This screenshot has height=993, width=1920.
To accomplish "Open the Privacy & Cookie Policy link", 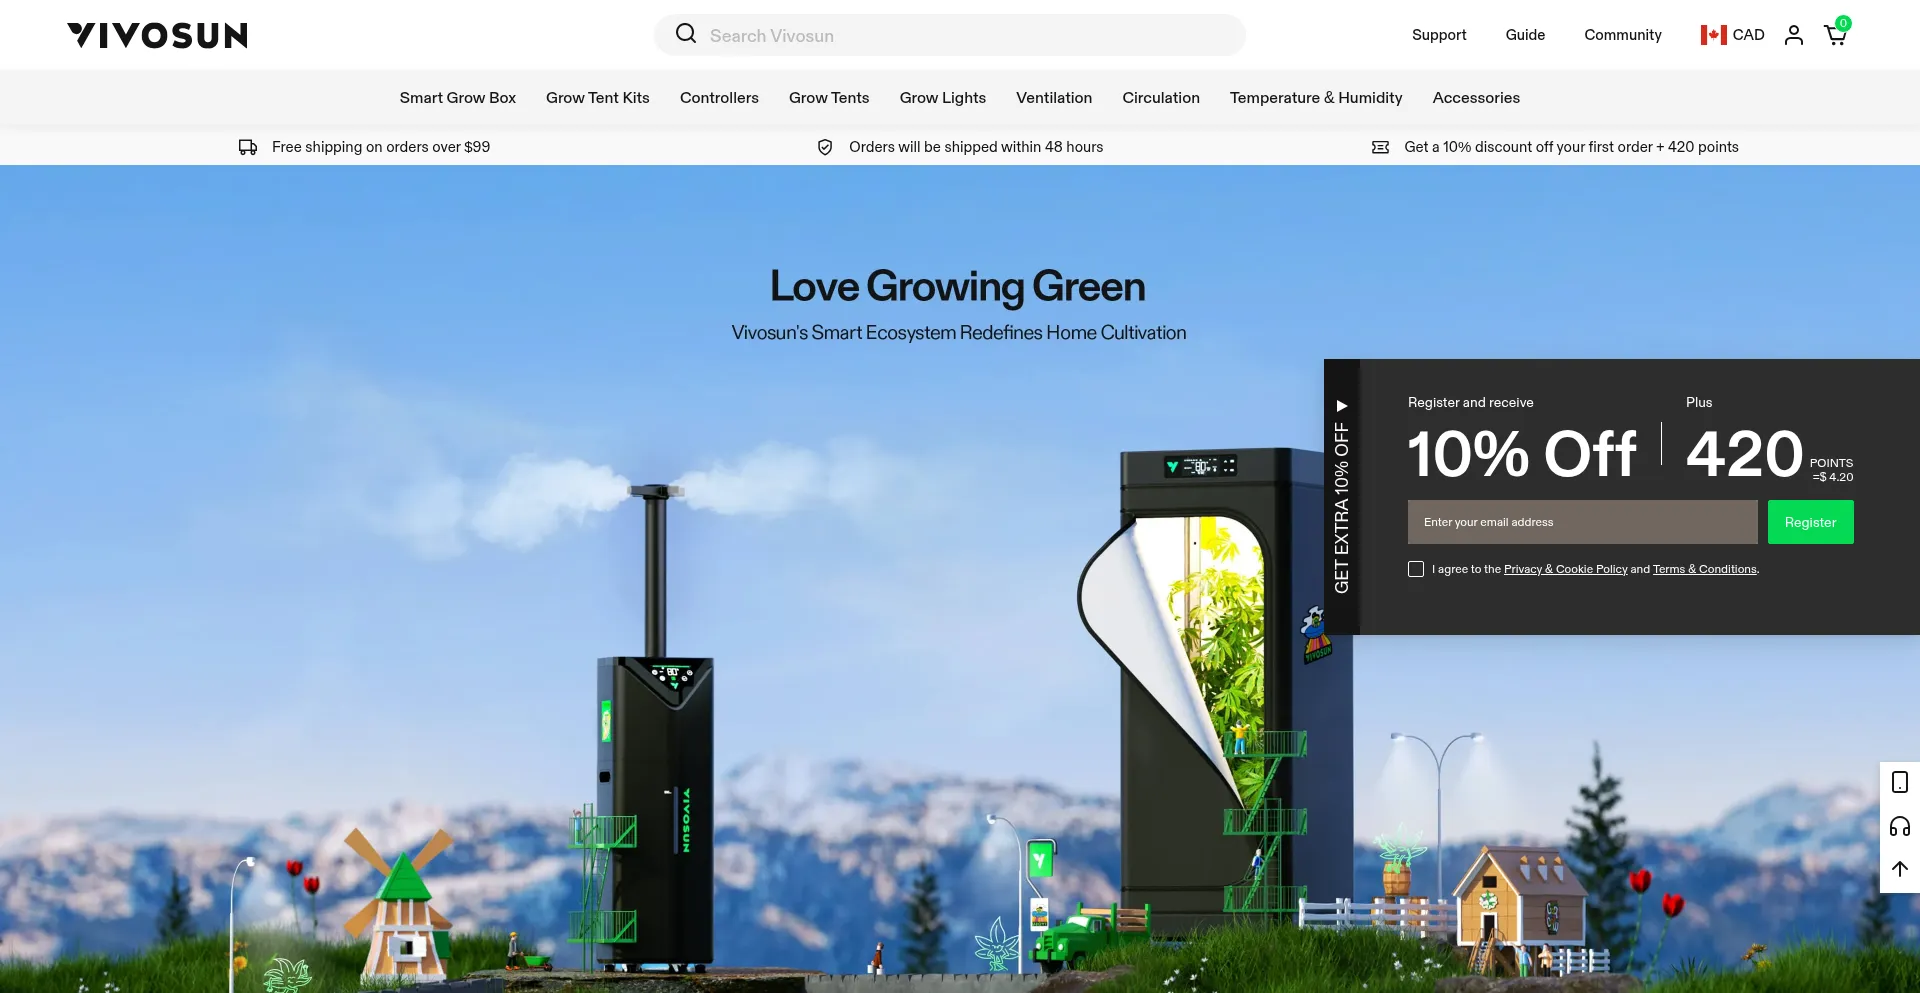I will [x=1565, y=569].
